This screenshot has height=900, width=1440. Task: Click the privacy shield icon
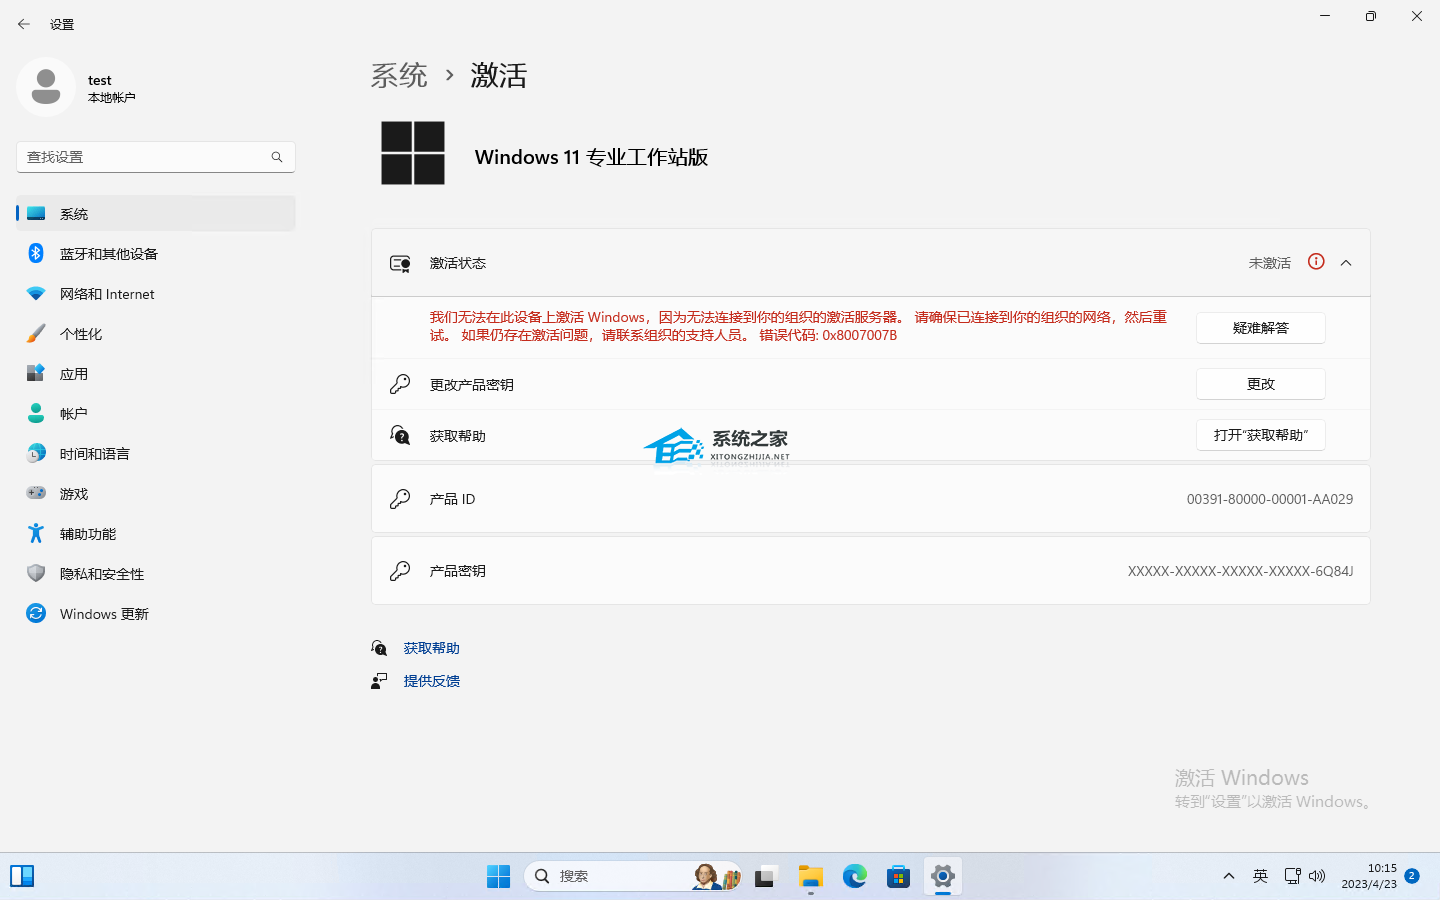pyautogui.click(x=36, y=573)
